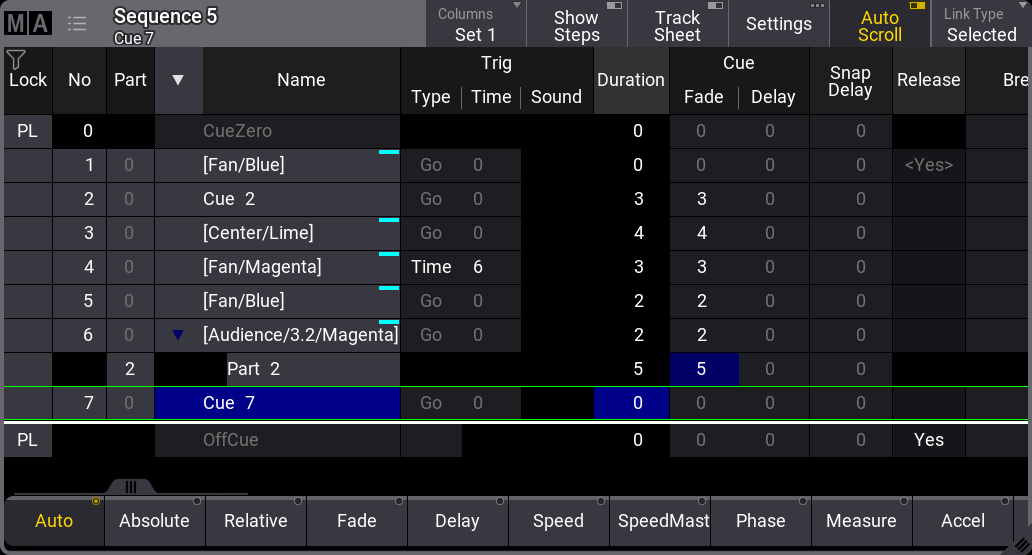Click the MA logo icon
Viewport: 1032px width, 555px height.
[26, 23]
